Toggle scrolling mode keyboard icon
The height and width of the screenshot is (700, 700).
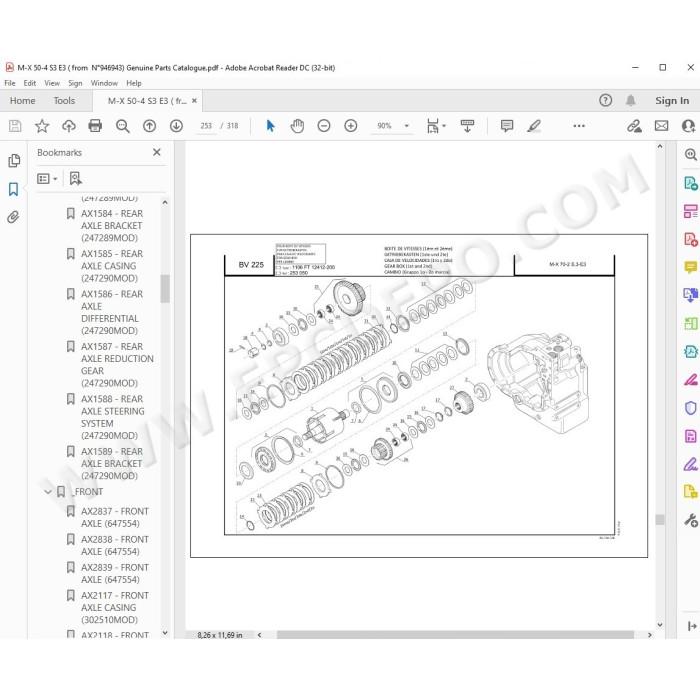pyautogui.click(x=467, y=126)
